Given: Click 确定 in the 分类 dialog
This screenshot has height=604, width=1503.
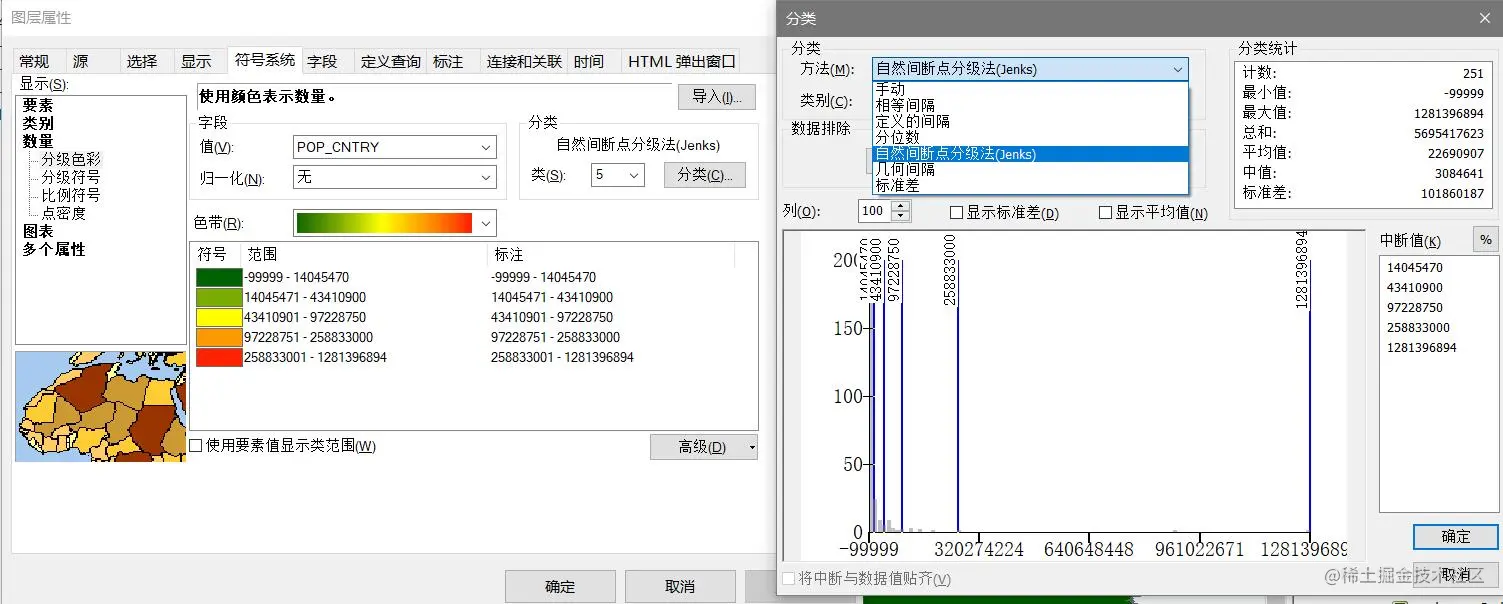Looking at the screenshot, I should (x=1455, y=537).
